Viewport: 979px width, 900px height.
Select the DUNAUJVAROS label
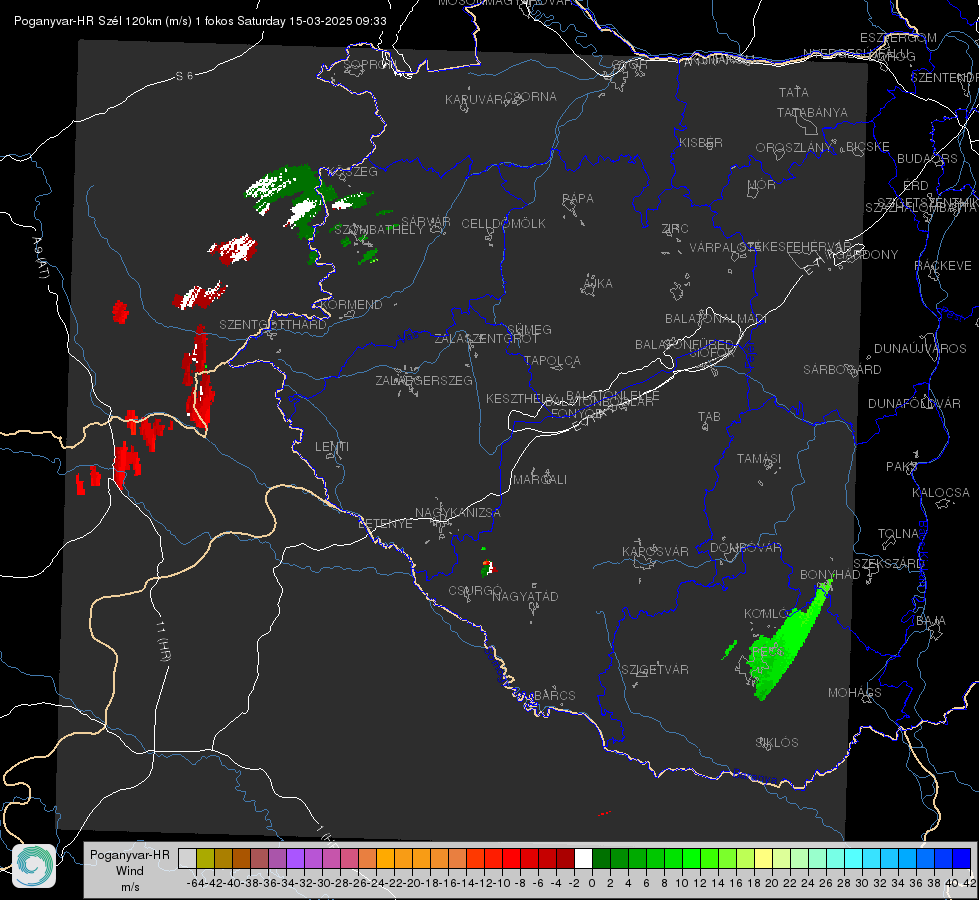(x=920, y=349)
